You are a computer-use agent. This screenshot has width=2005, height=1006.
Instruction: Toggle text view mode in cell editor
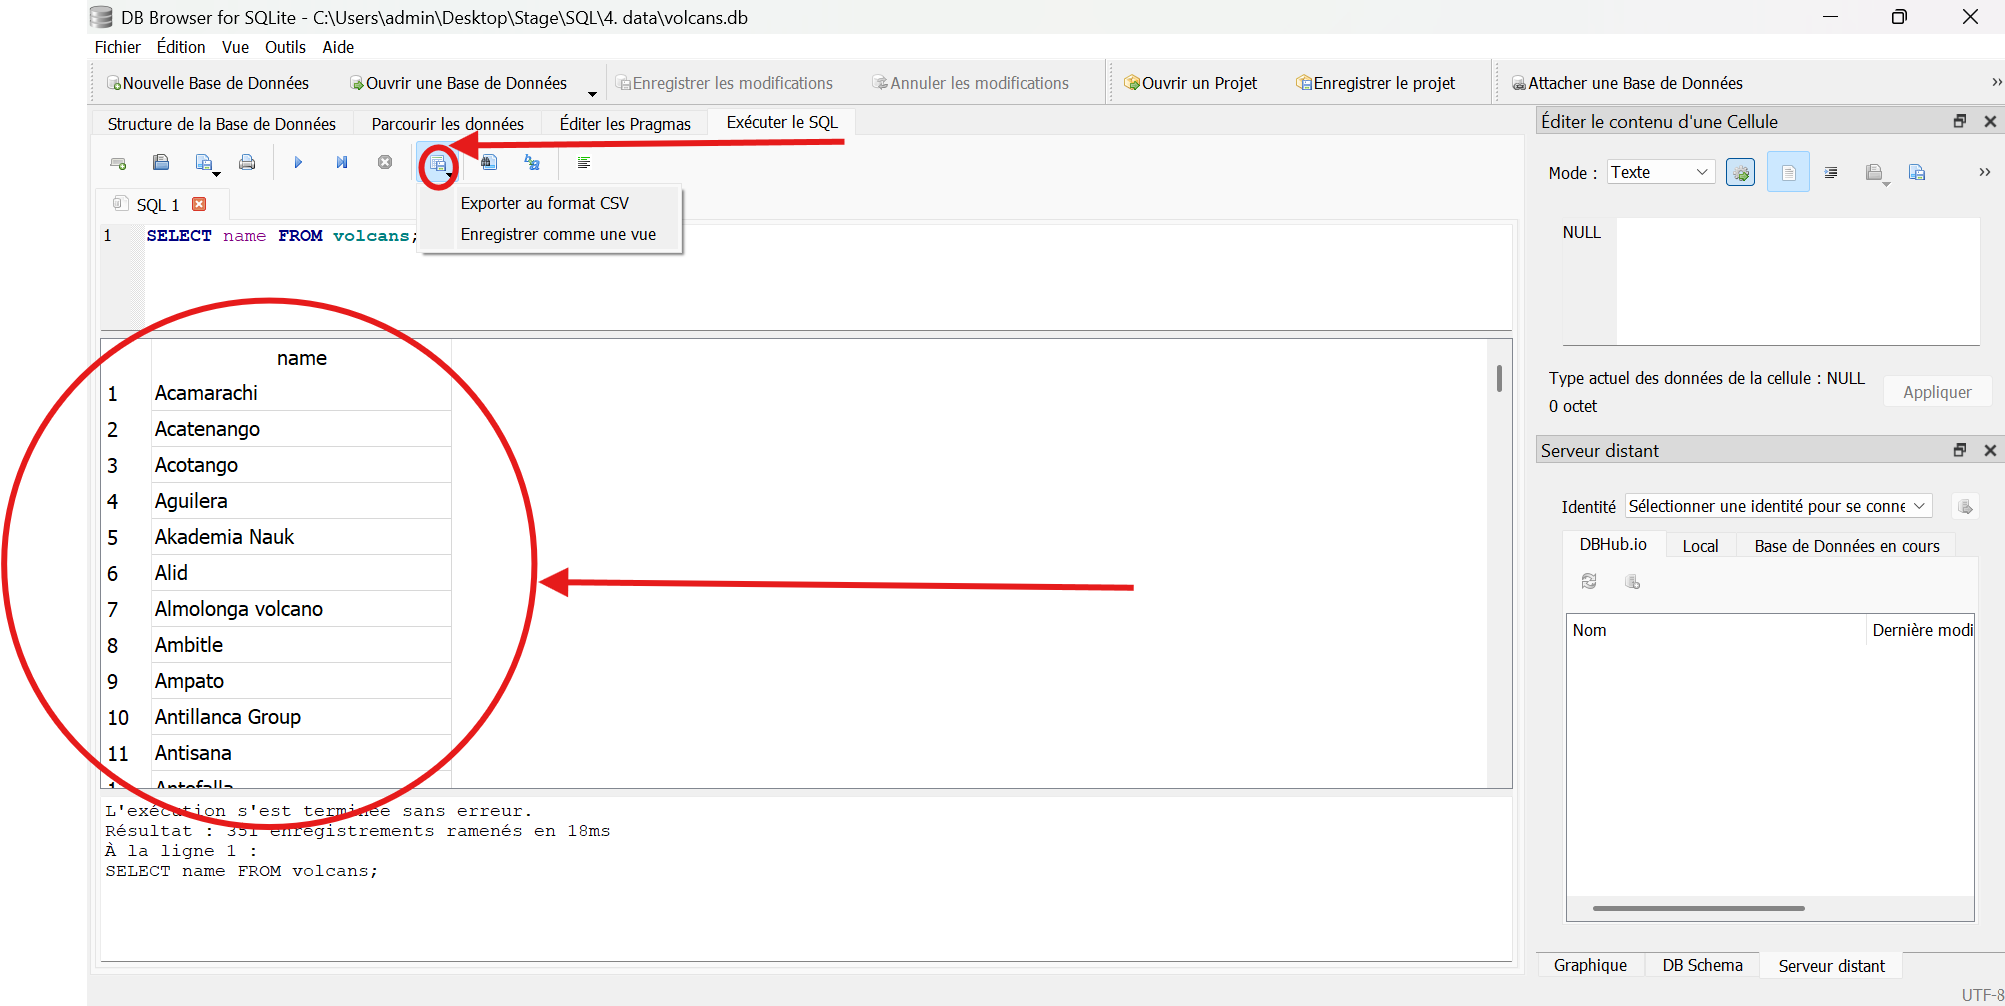tap(1788, 172)
